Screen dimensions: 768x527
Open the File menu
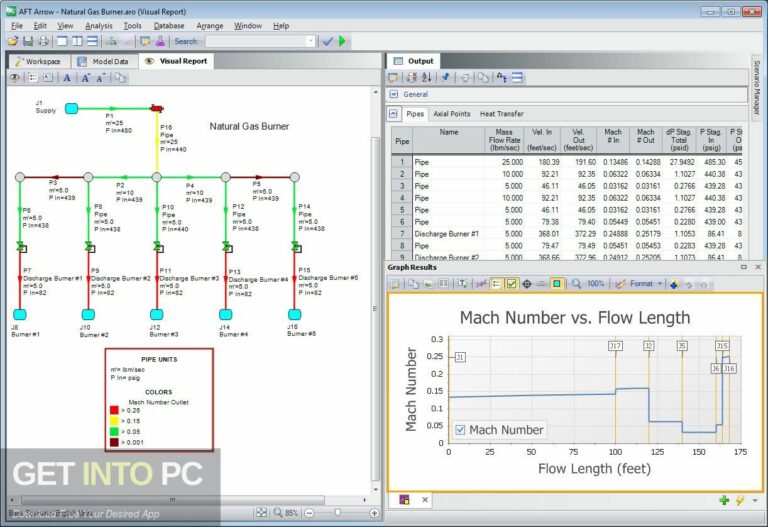pyautogui.click(x=17, y=25)
